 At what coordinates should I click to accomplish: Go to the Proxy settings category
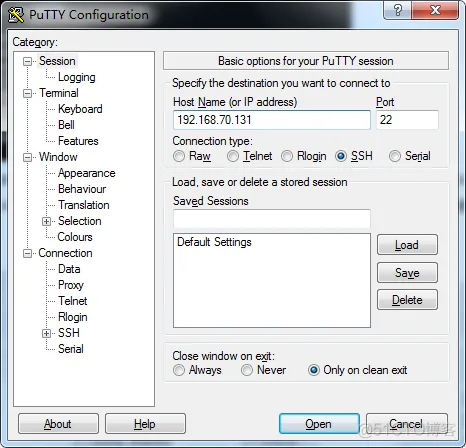[x=71, y=285]
